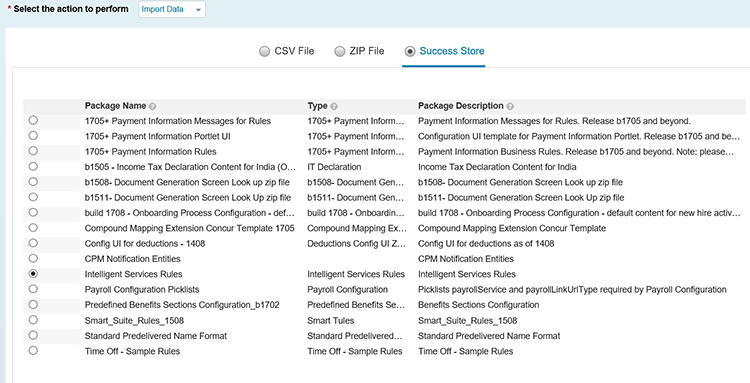
Task: Choose Smart_Suite_Rules_1508 package radio button
Action: [x=33, y=320]
